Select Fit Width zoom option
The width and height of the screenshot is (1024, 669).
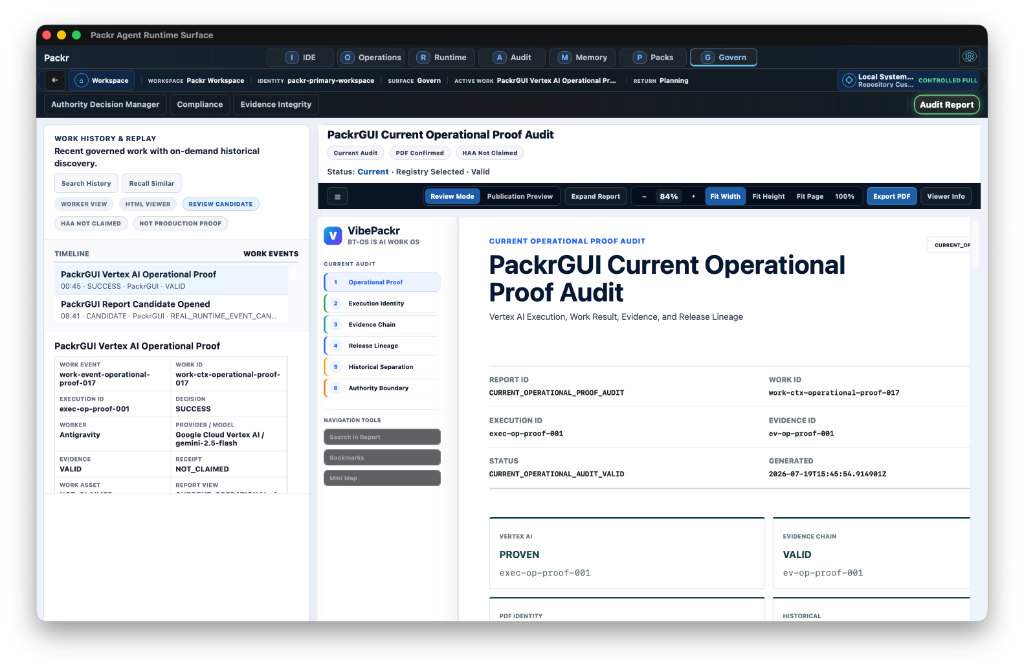click(x=725, y=197)
